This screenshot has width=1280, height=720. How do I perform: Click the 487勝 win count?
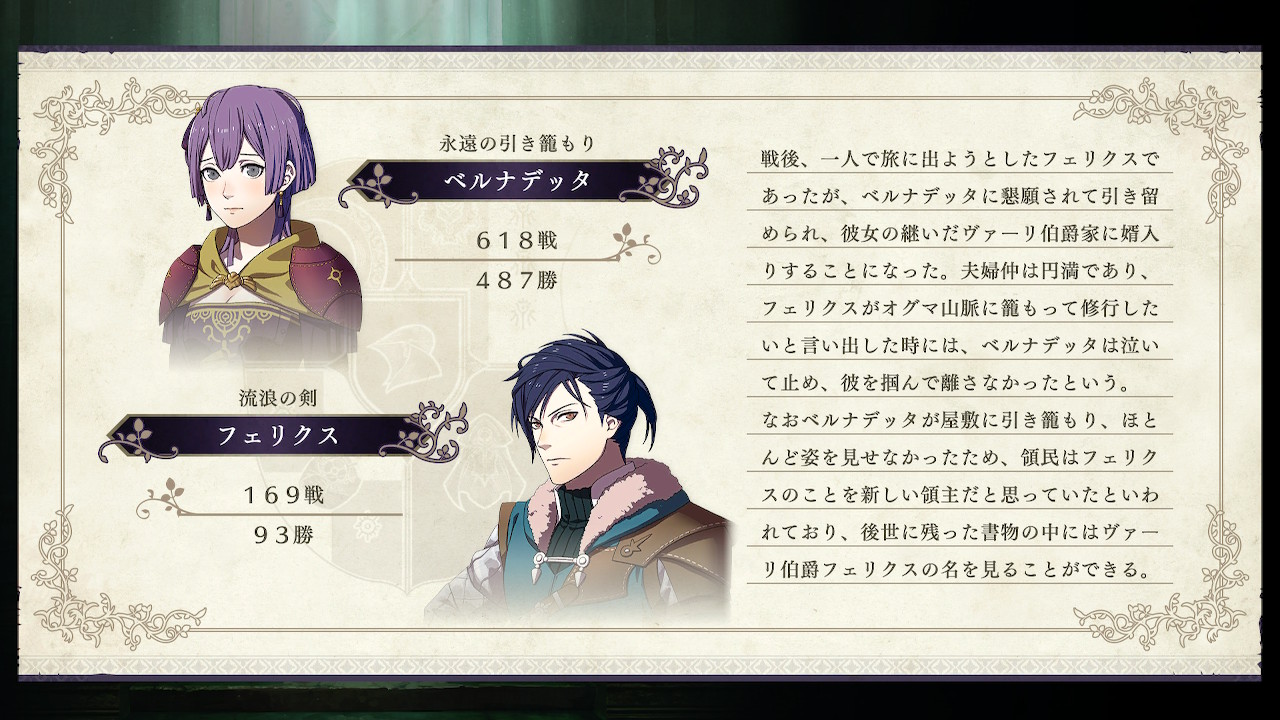pos(517,280)
